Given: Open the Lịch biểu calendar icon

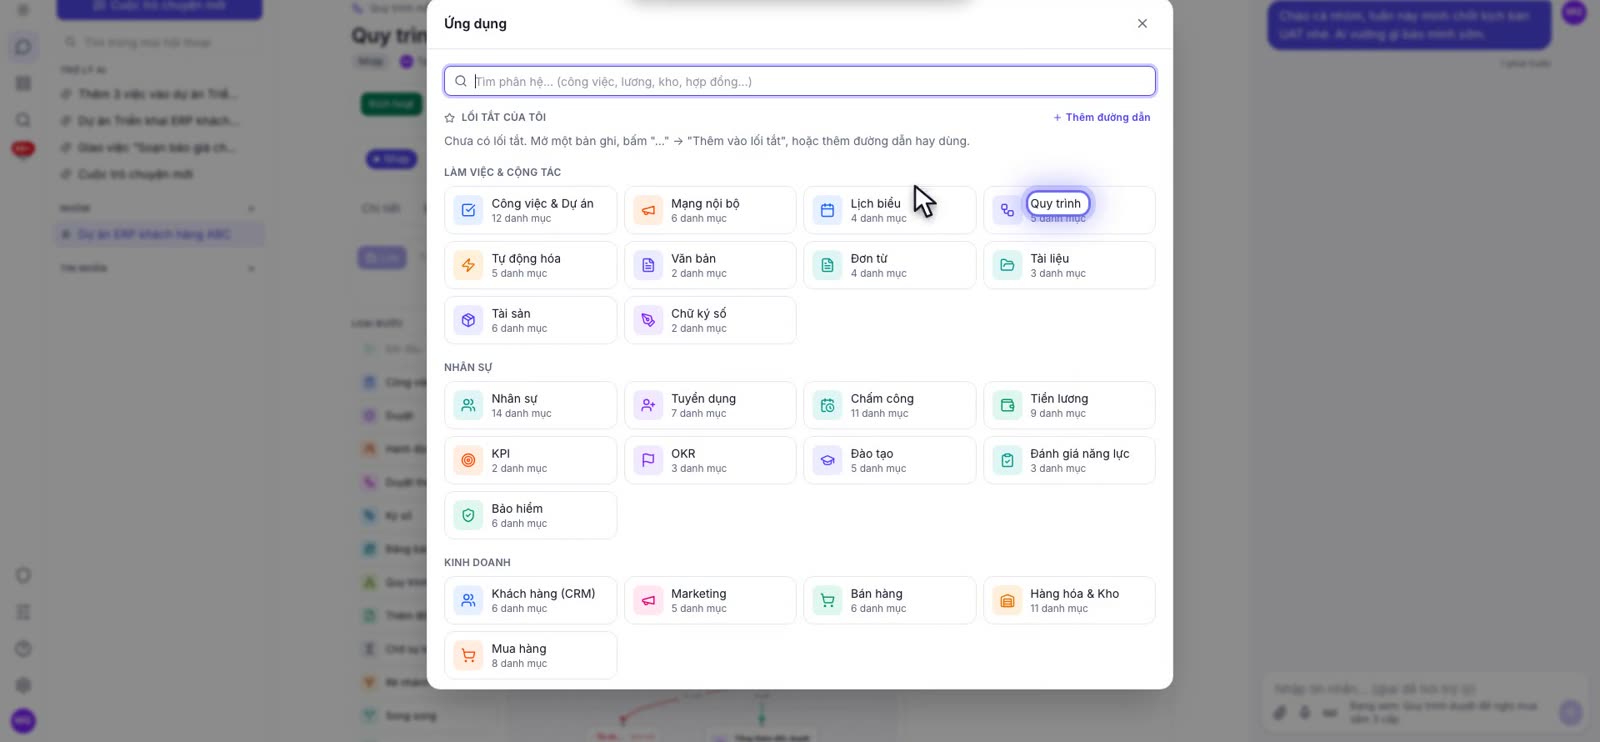Looking at the screenshot, I should pyautogui.click(x=827, y=211).
